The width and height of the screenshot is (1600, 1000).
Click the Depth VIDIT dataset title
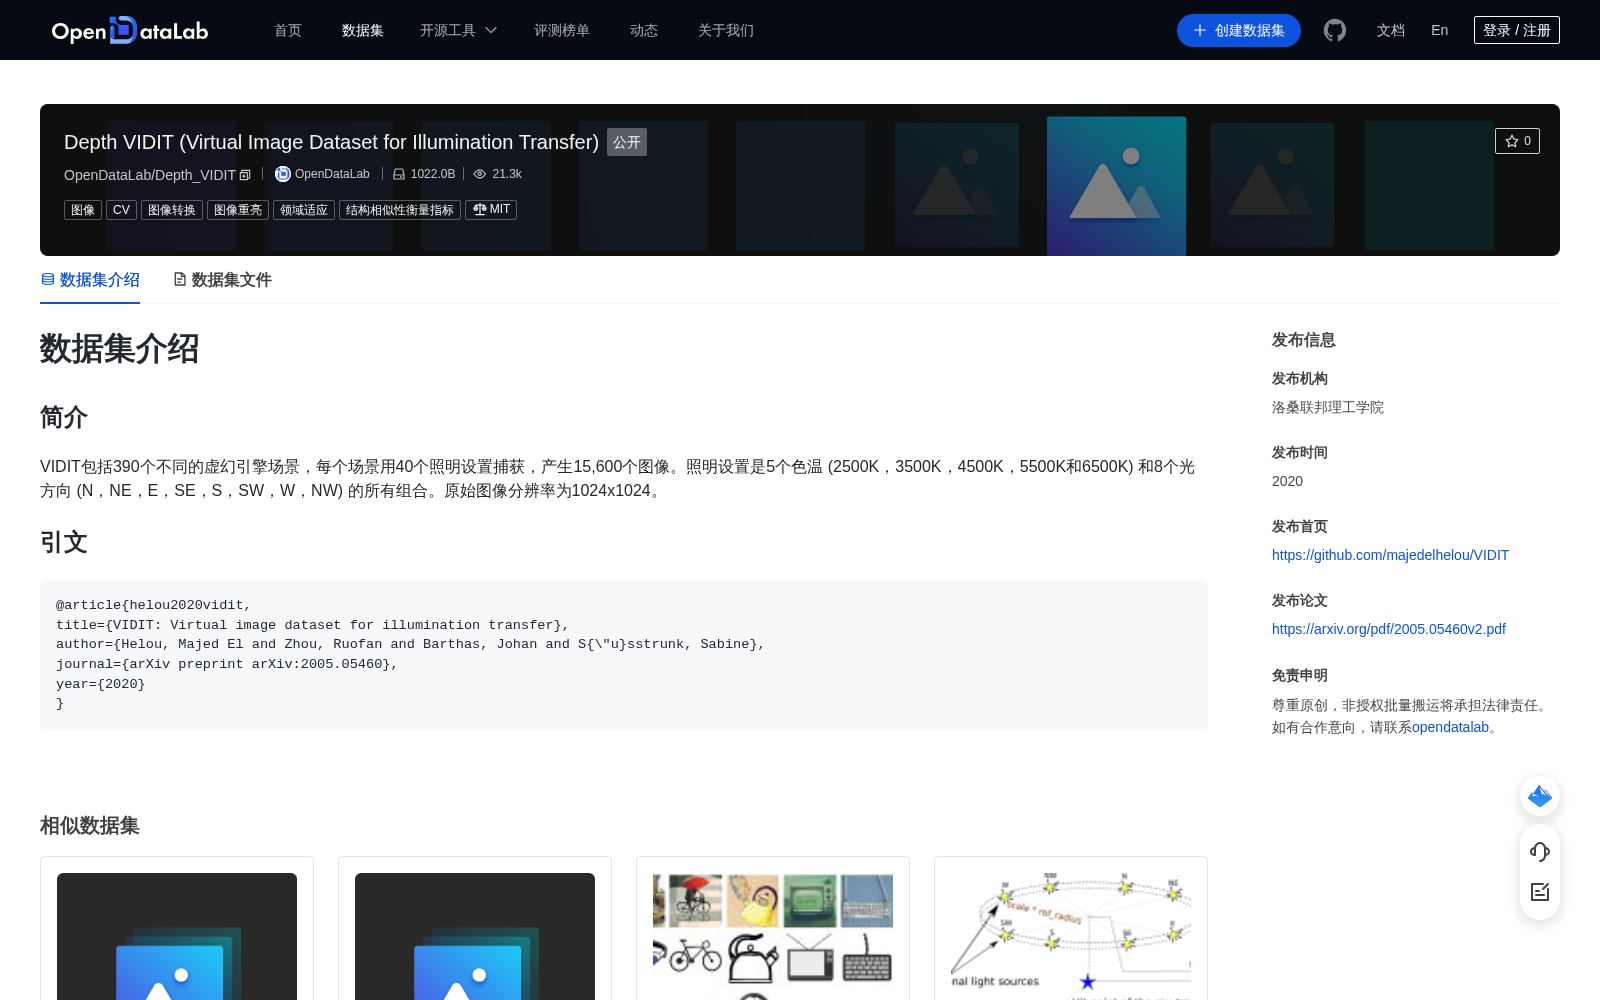pyautogui.click(x=331, y=142)
